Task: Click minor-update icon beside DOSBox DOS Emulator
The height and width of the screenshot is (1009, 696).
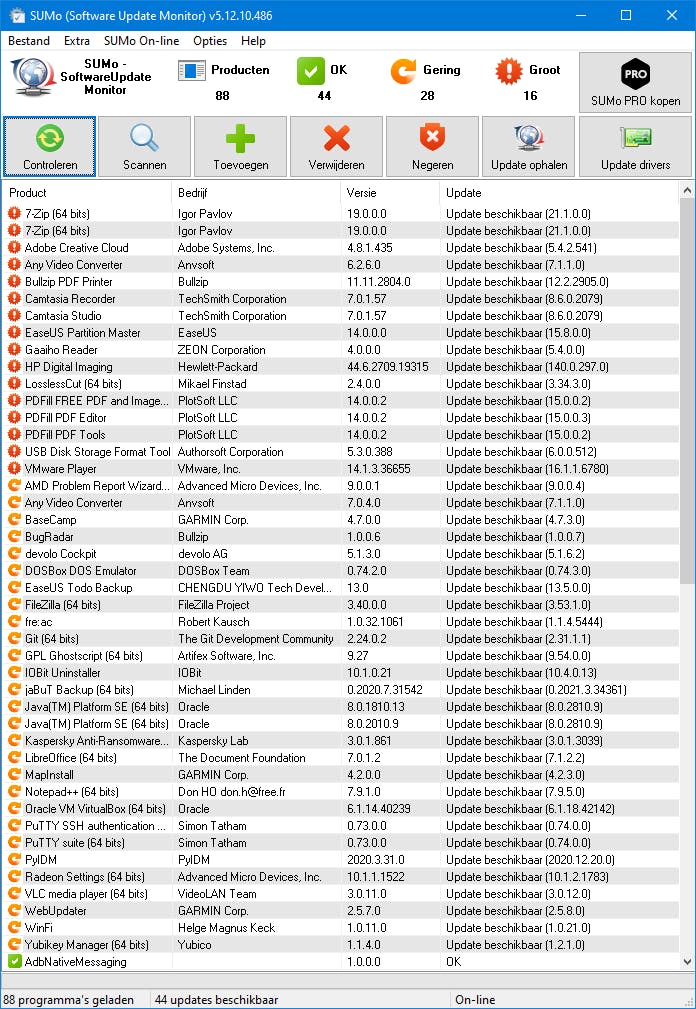Action: point(14,570)
